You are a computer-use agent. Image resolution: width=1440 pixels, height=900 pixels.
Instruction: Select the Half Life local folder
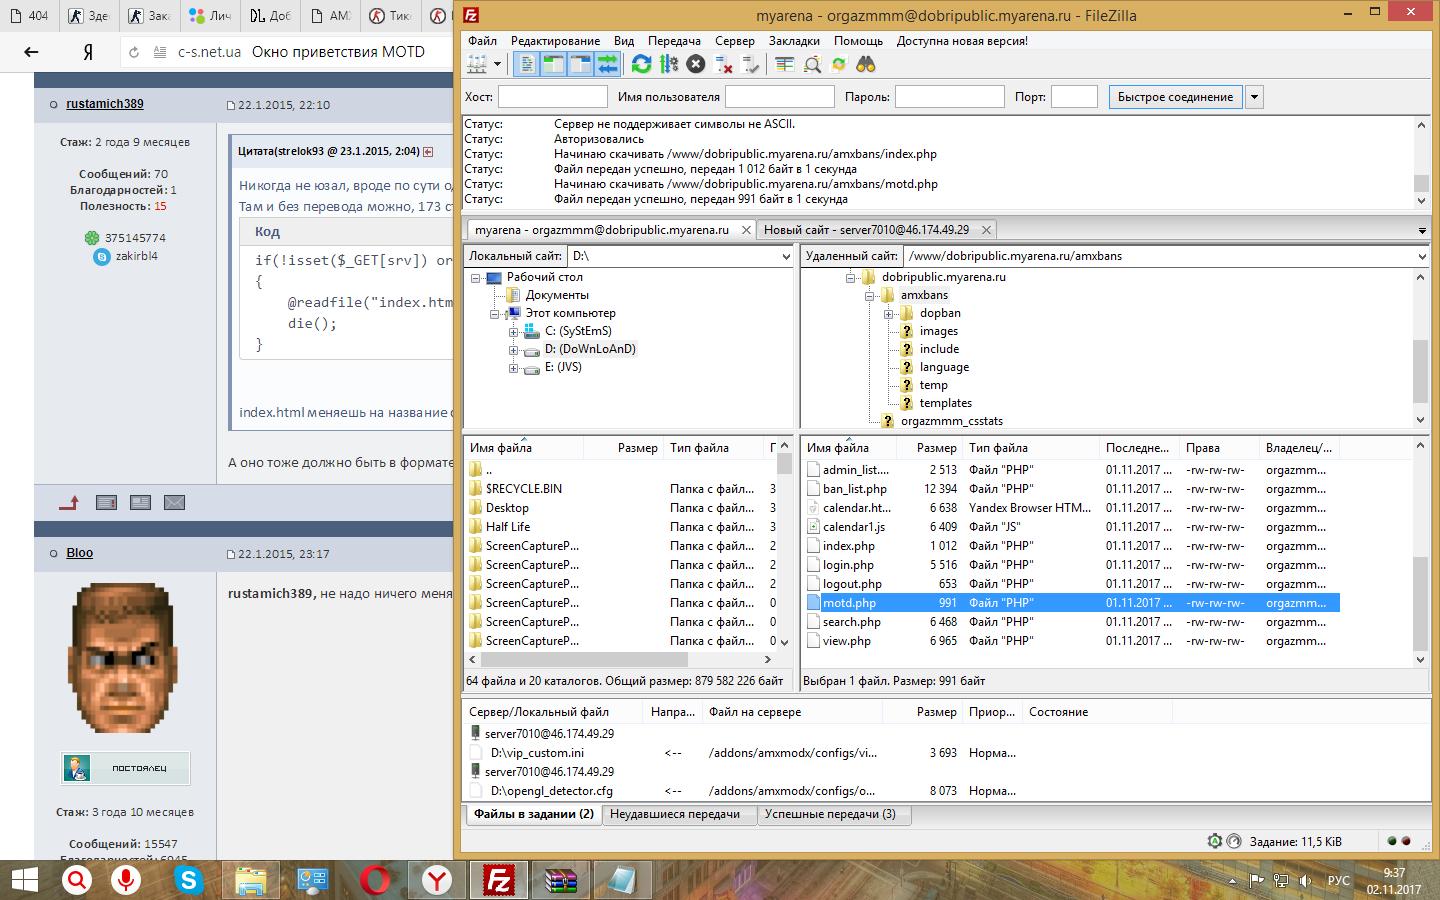coord(507,527)
